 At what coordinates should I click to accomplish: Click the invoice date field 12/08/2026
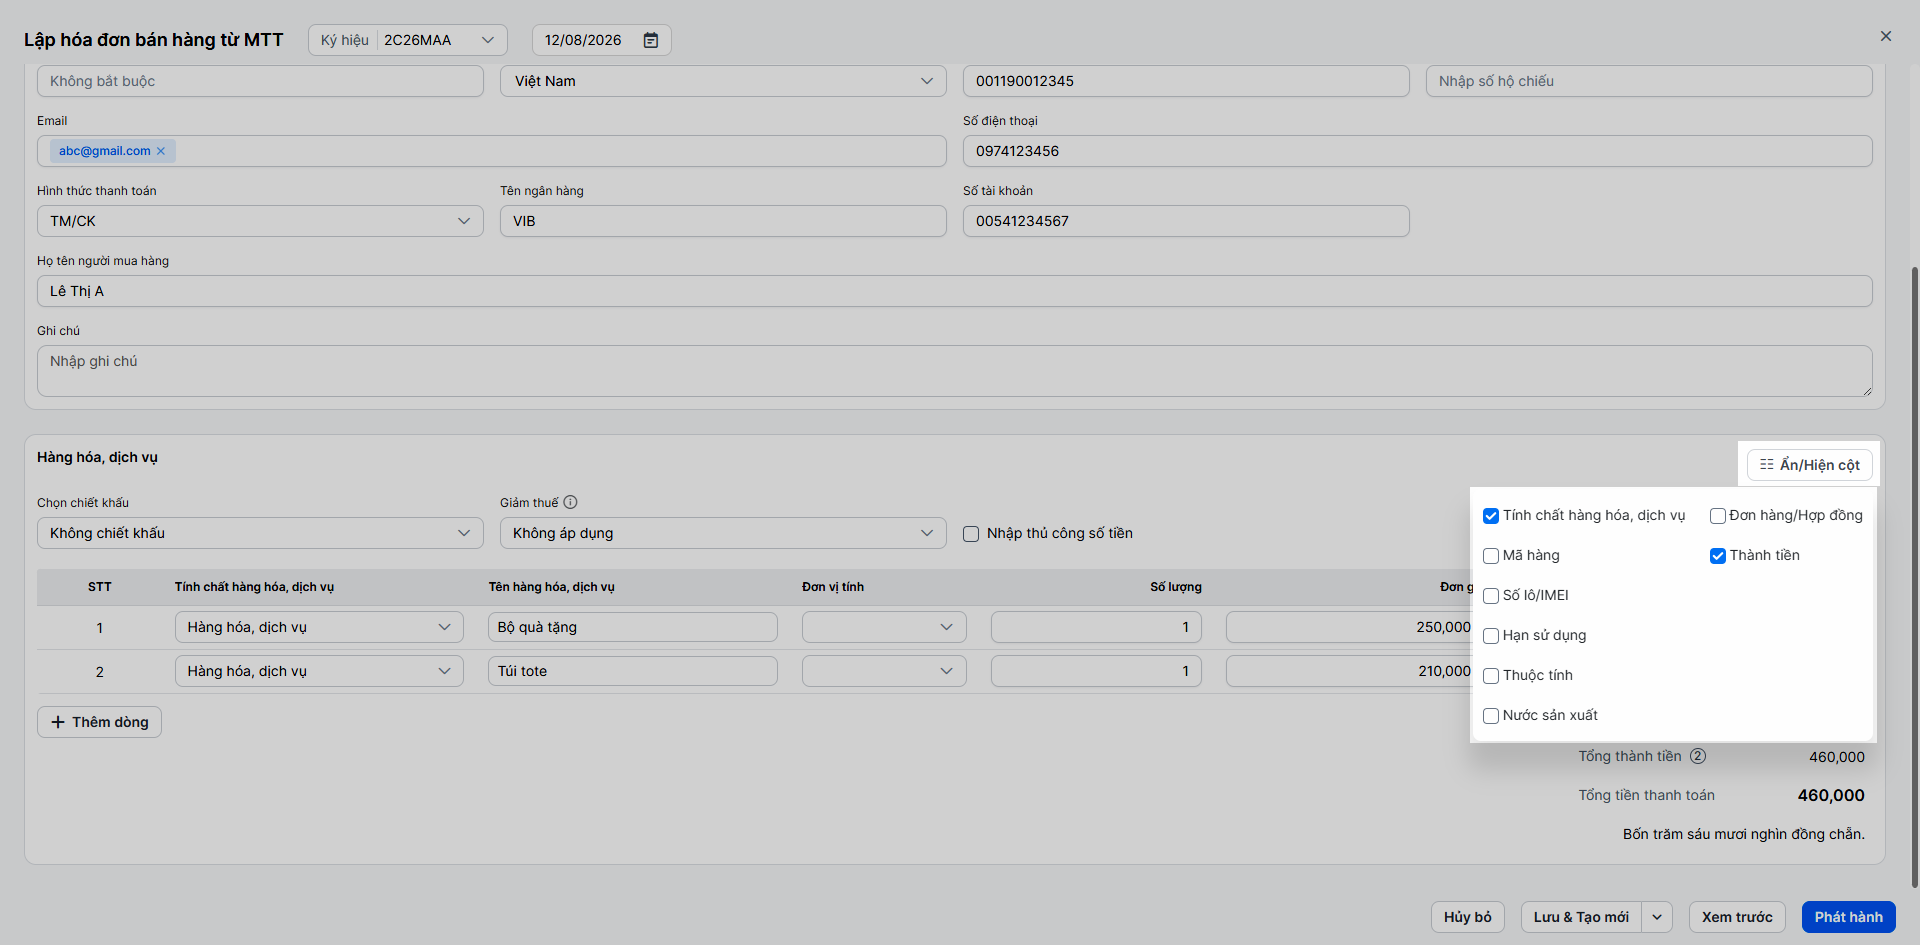coord(601,40)
